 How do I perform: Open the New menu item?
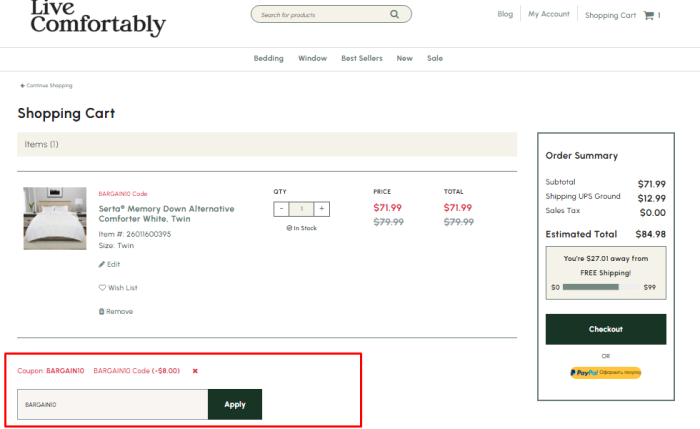pyautogui.click(x=404, y=58)
